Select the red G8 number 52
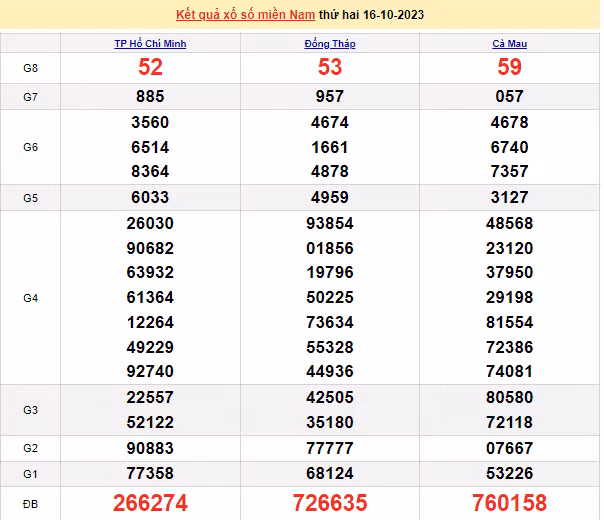This screenshot has width=604, height=520. 150,67
